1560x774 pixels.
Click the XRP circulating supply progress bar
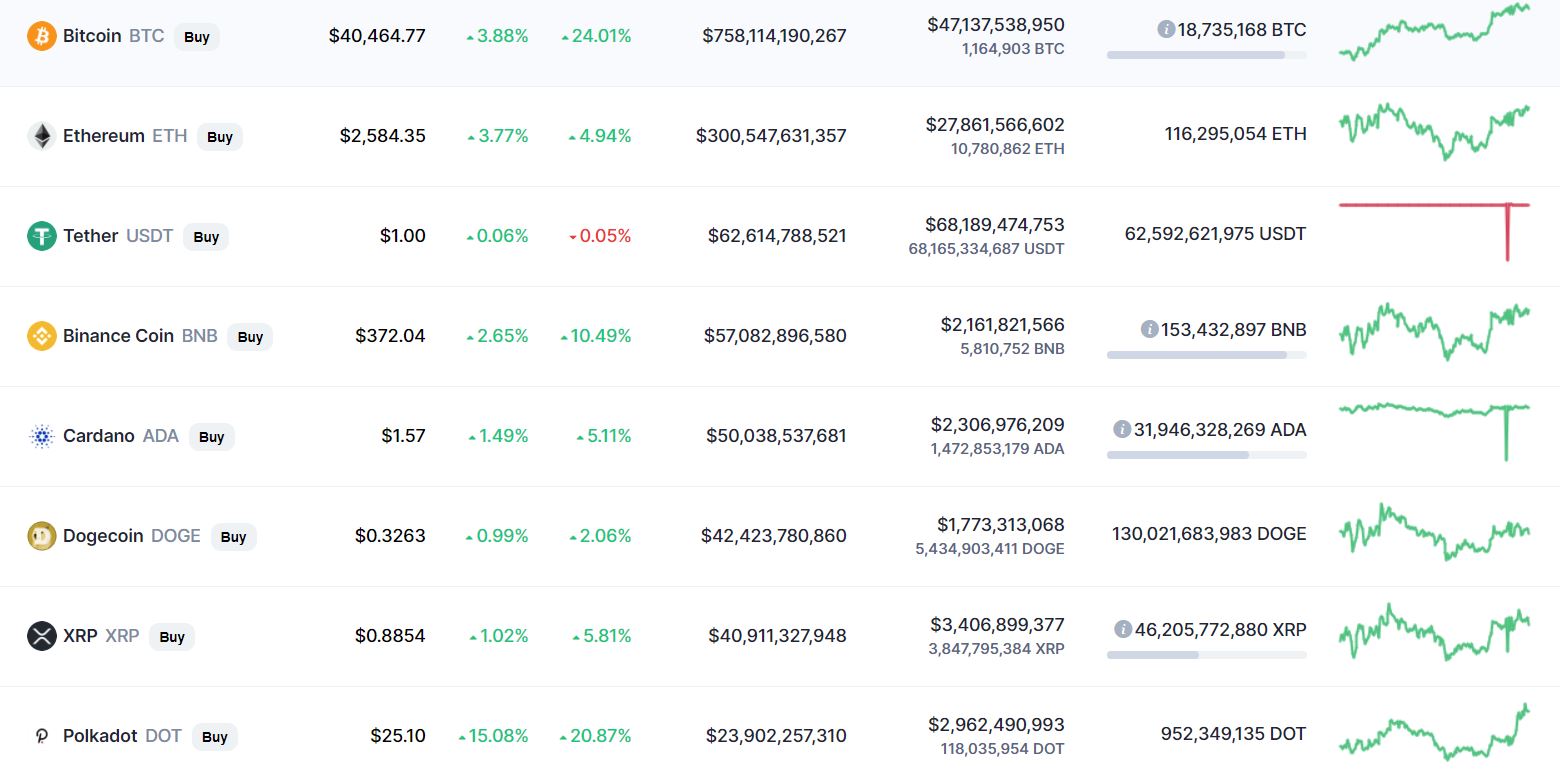tap(1206, 655)
